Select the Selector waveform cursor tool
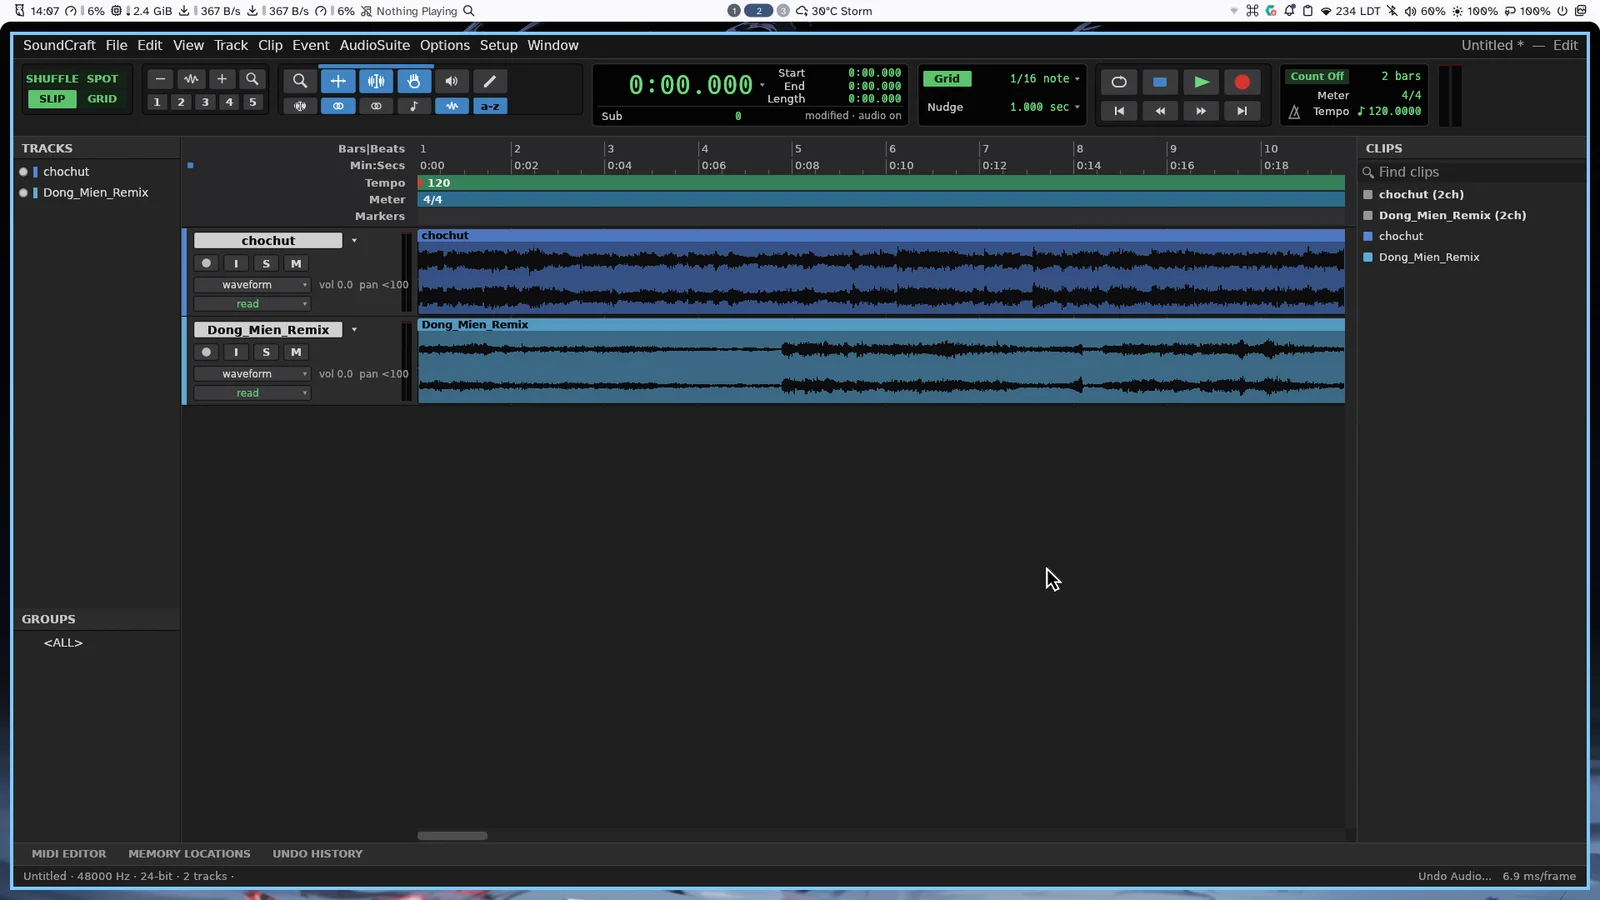Image resolution: width=1600 pixels, height=900 pixels. click(376, 81)
